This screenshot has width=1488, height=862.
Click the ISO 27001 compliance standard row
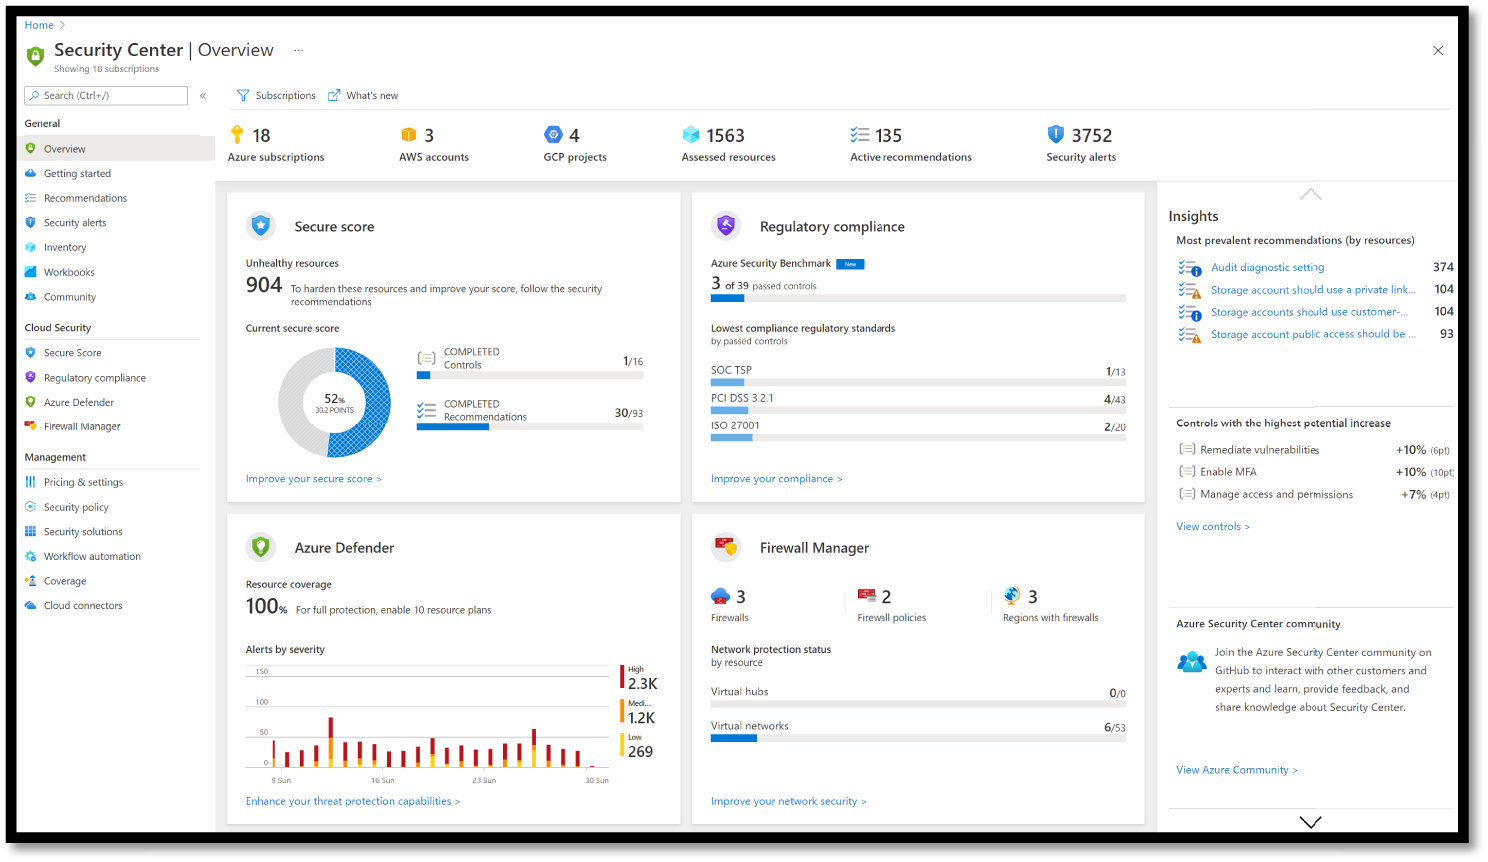click(x=918, y=430)
